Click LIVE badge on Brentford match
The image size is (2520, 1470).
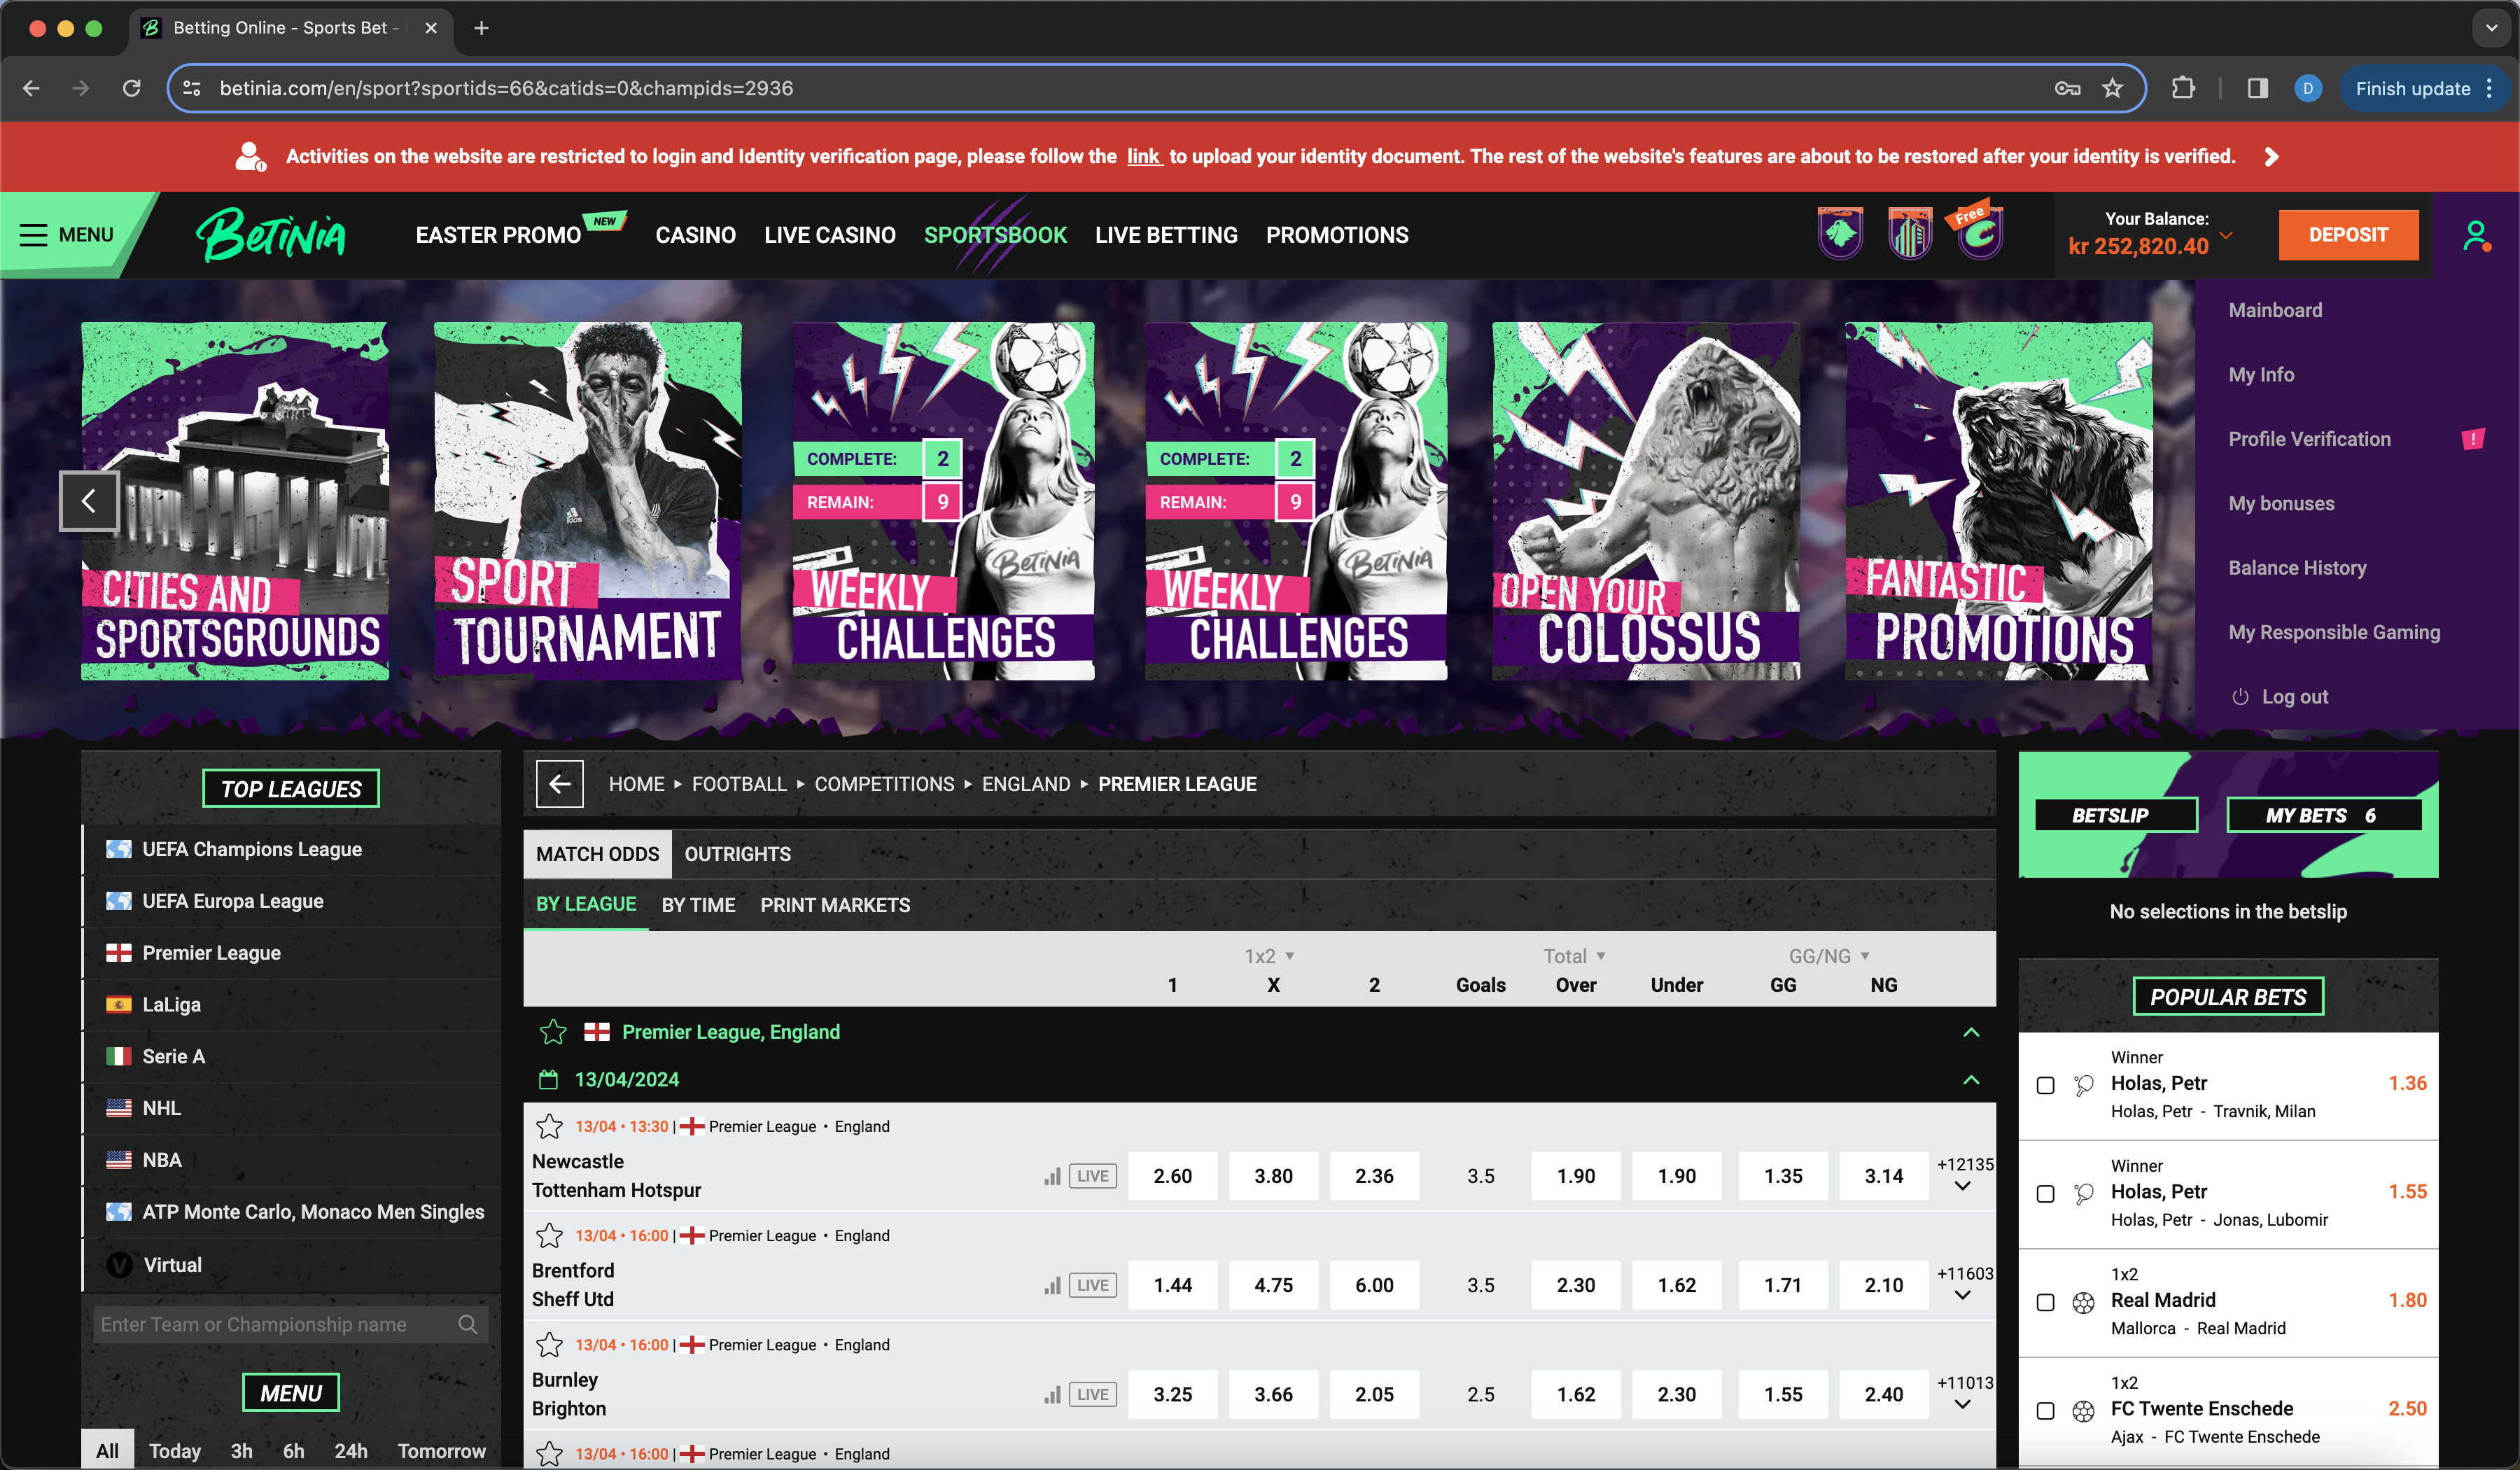[1092, 1285]
